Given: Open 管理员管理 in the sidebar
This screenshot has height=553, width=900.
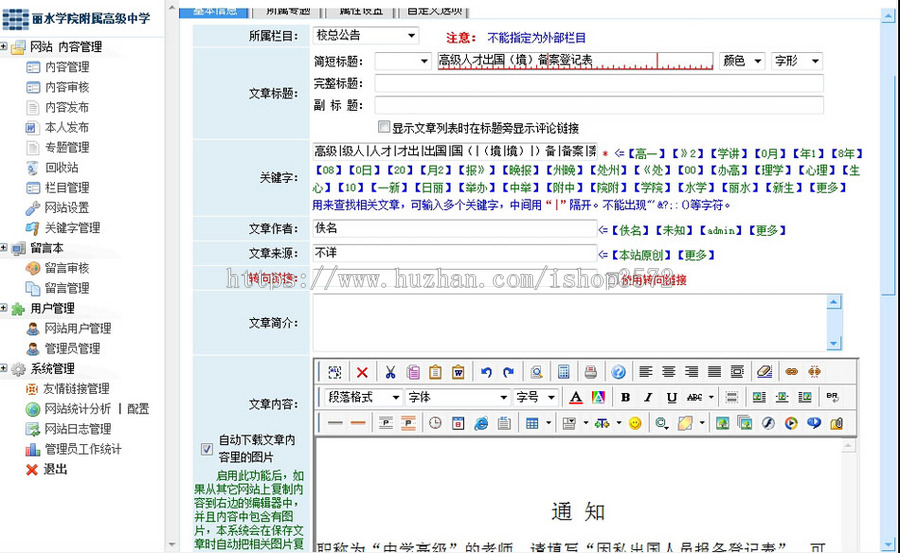Looking at the screenshot, I should click(72, 349).
